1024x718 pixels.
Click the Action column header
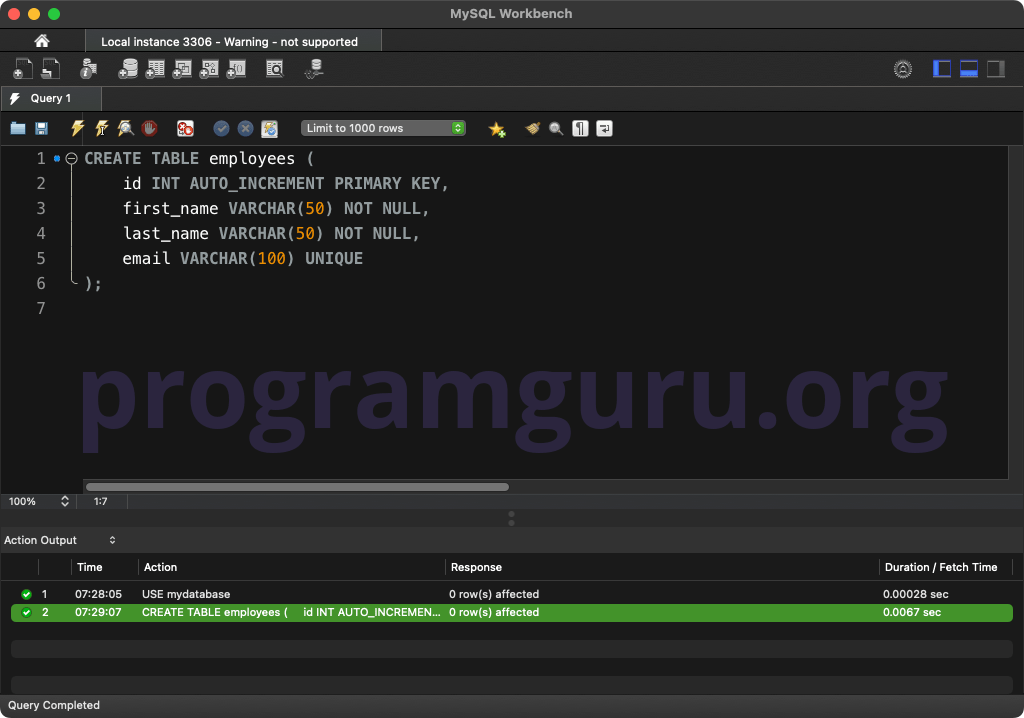(x=160, y=567)
